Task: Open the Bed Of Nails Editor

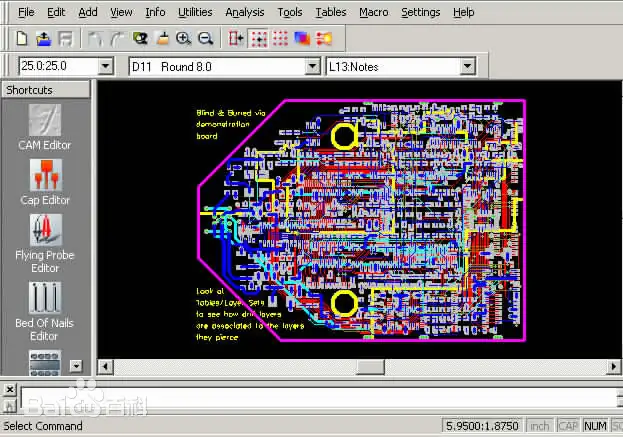Action: pos(45,312)
